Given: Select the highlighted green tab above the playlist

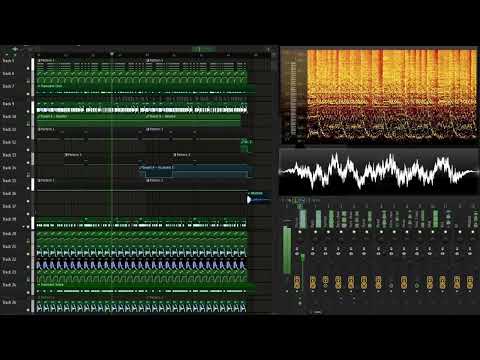Looking at the screenshot, I should click(x=204, y=49).
